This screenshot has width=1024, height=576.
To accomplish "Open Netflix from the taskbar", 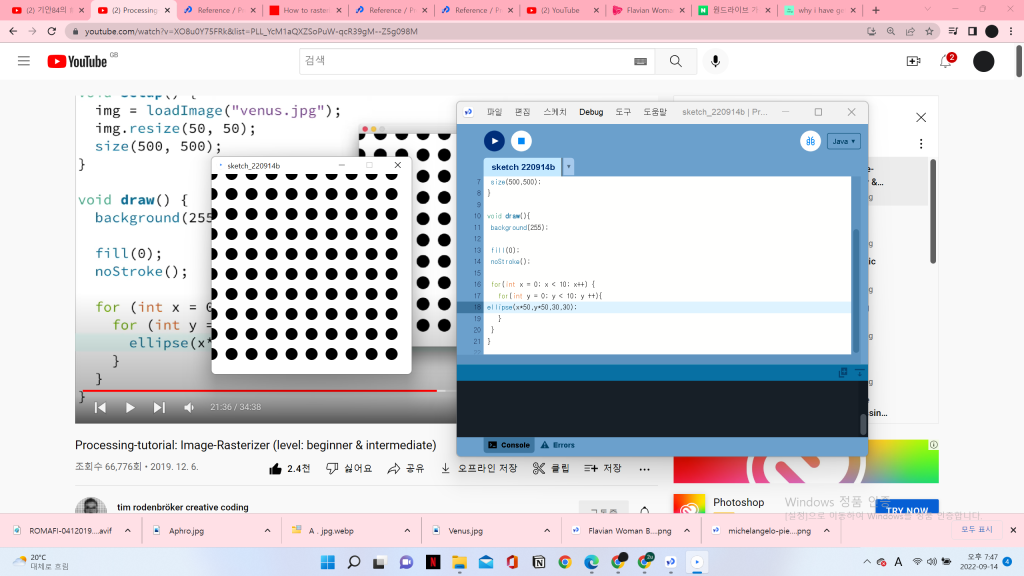I will point(433,562).
